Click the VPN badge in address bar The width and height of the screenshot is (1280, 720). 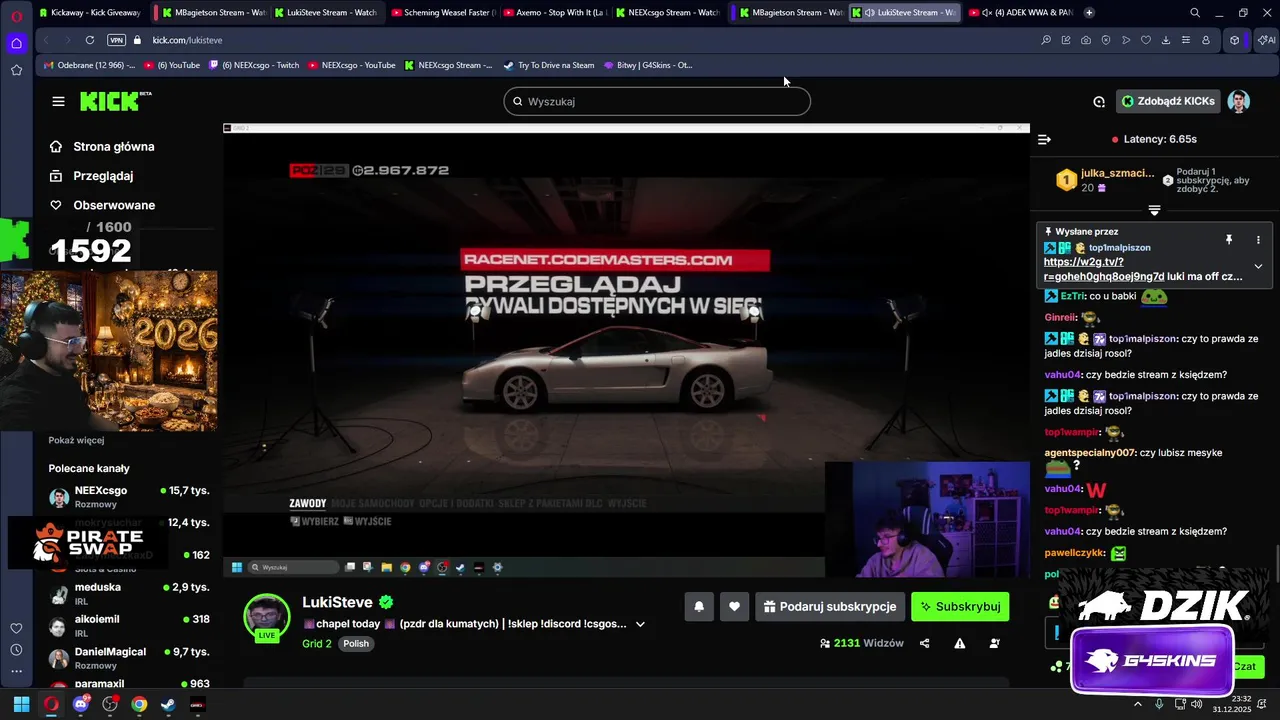[116, 40]
